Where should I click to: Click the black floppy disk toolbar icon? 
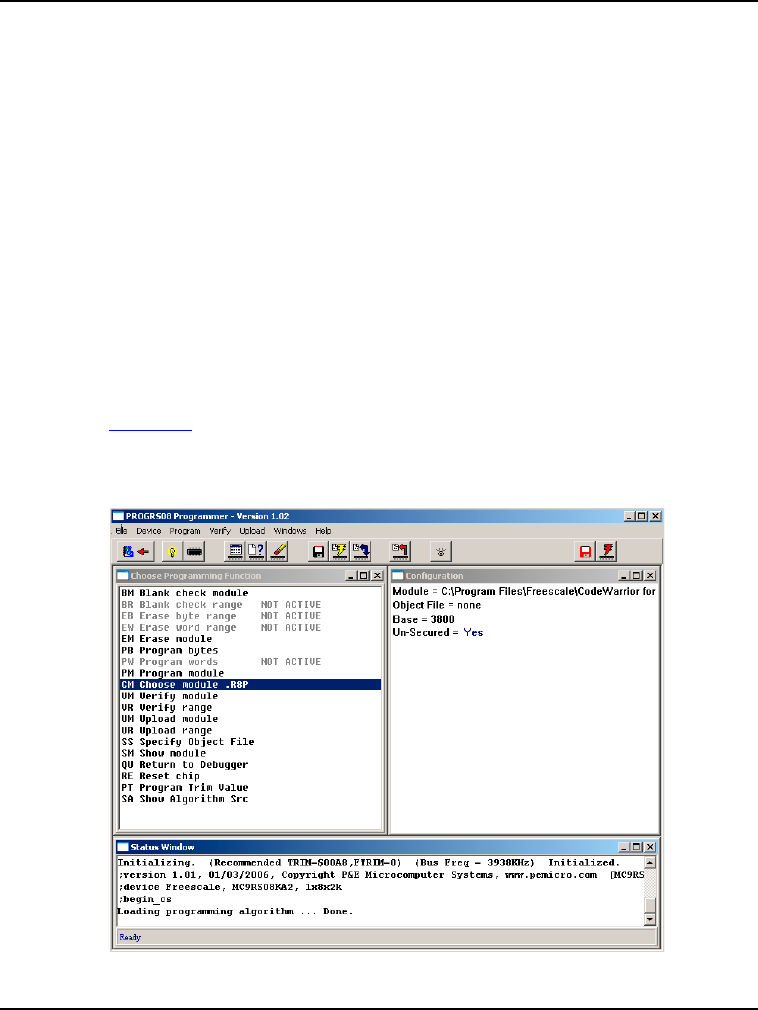point(318,551)
